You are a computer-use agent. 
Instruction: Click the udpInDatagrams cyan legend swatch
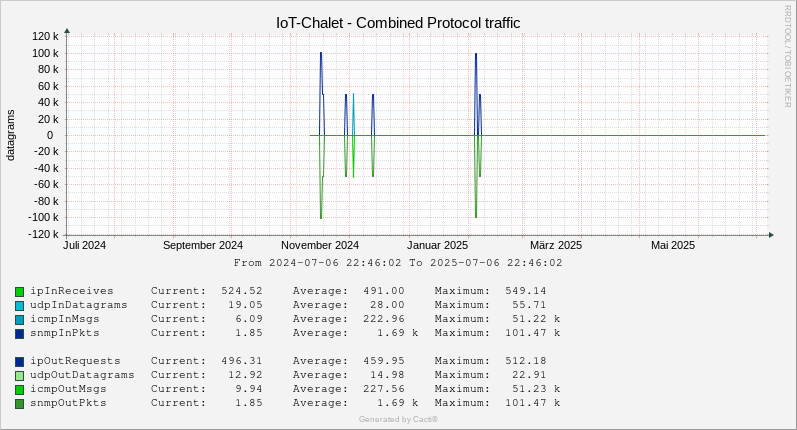point(19,306)
